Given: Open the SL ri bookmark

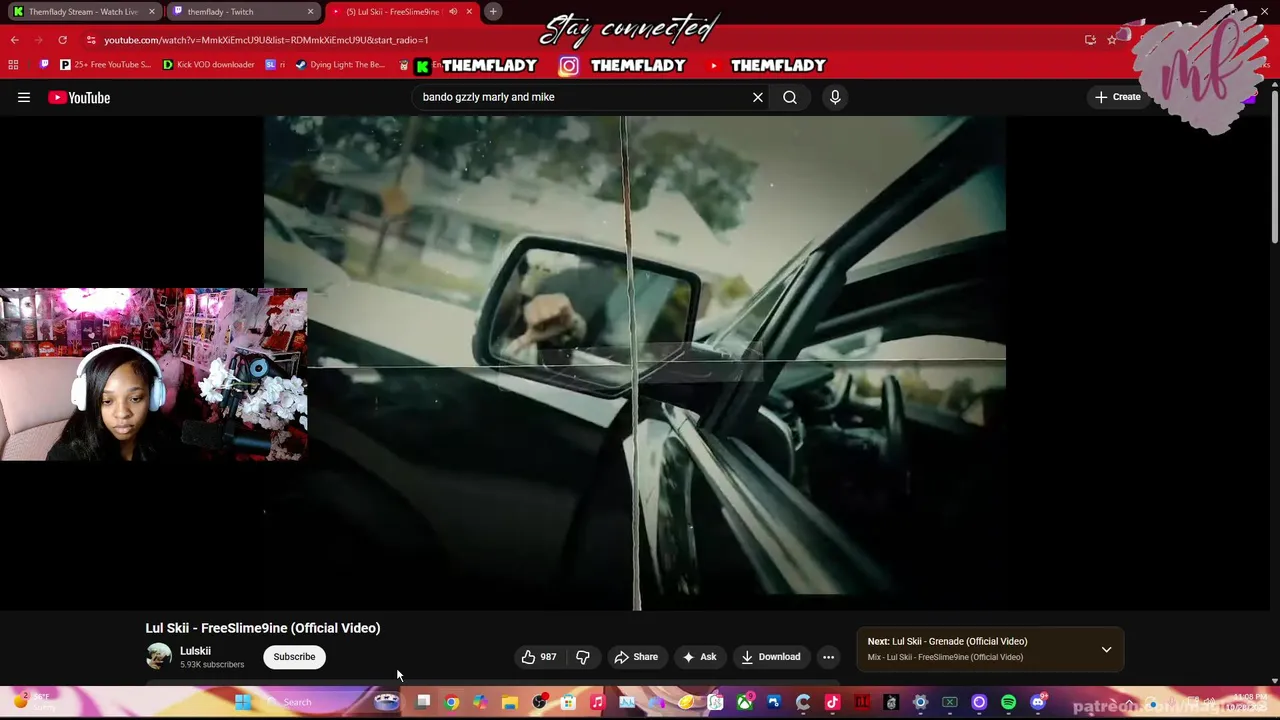Looking at the screenshot, I should 275,65.
